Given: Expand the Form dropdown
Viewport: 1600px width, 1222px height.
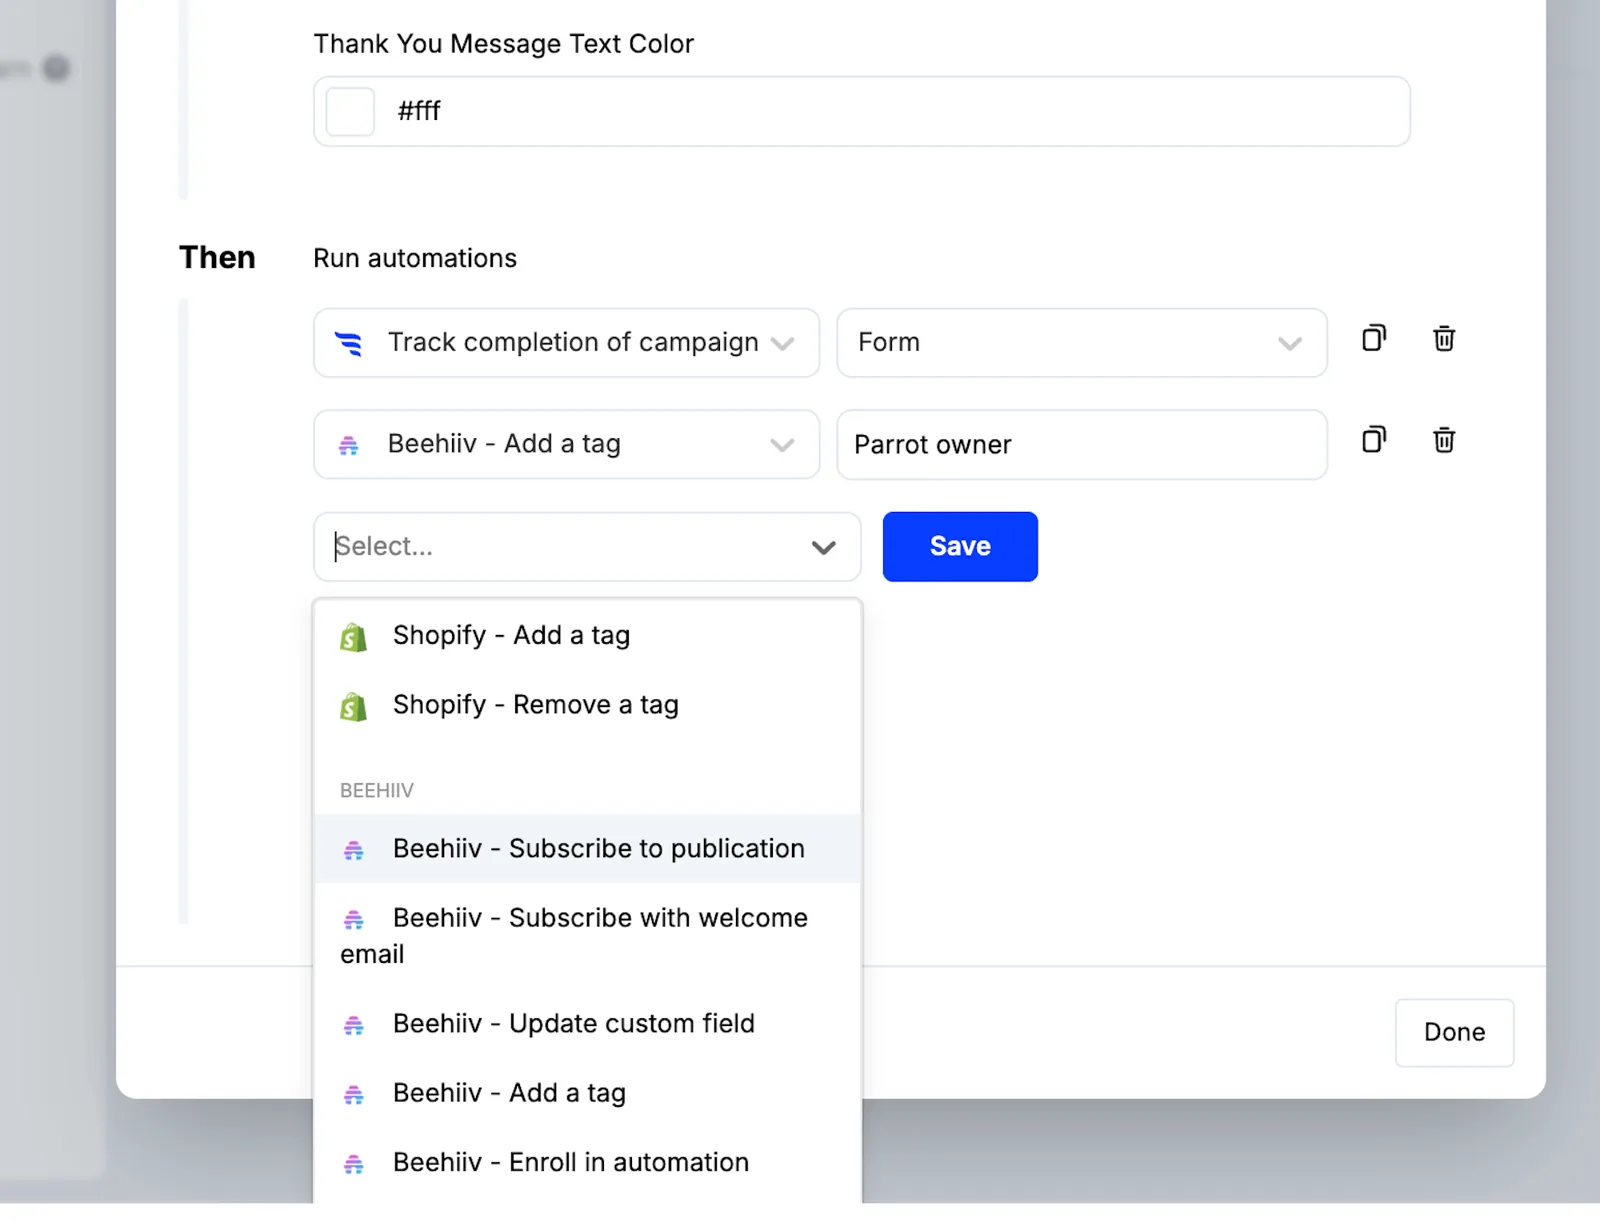Looking at the screenshot, I should tap(1081, 343).
